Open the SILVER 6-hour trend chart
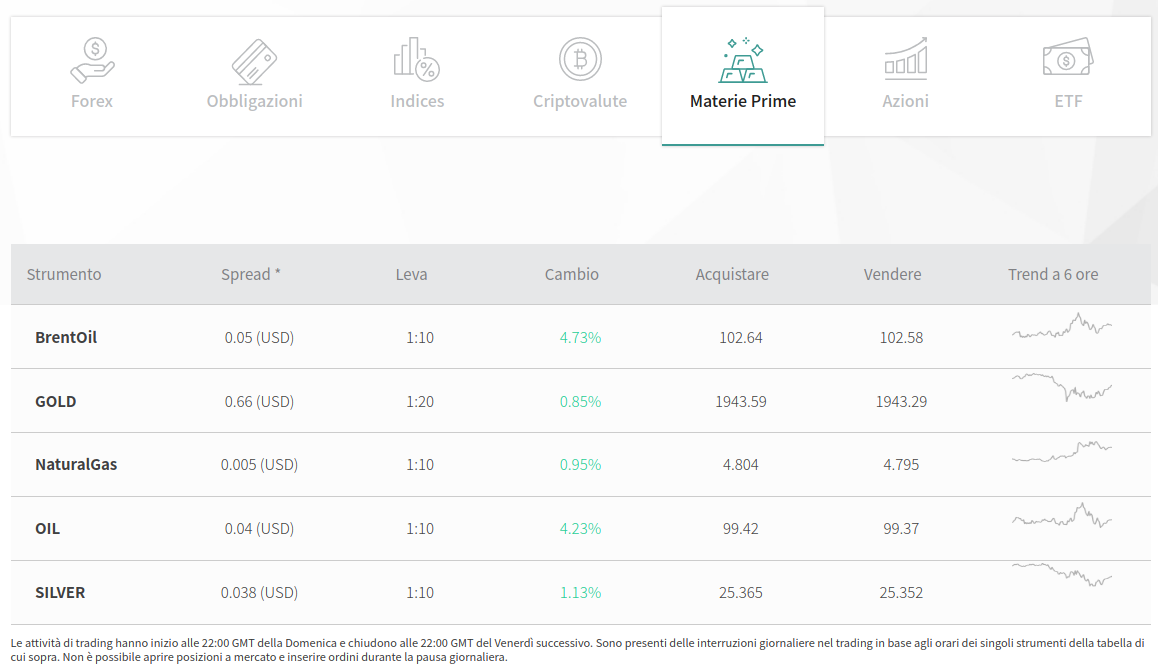Image resolution: width=1158 pixels, height=672 pixels. coord(1061,575)
